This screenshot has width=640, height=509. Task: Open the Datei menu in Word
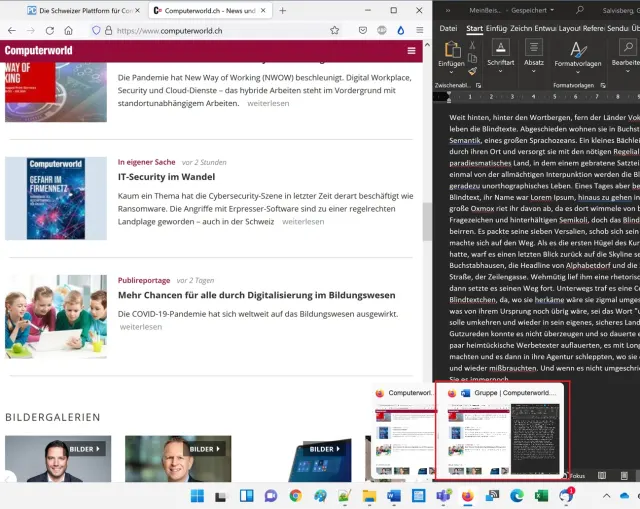(448, 28)
